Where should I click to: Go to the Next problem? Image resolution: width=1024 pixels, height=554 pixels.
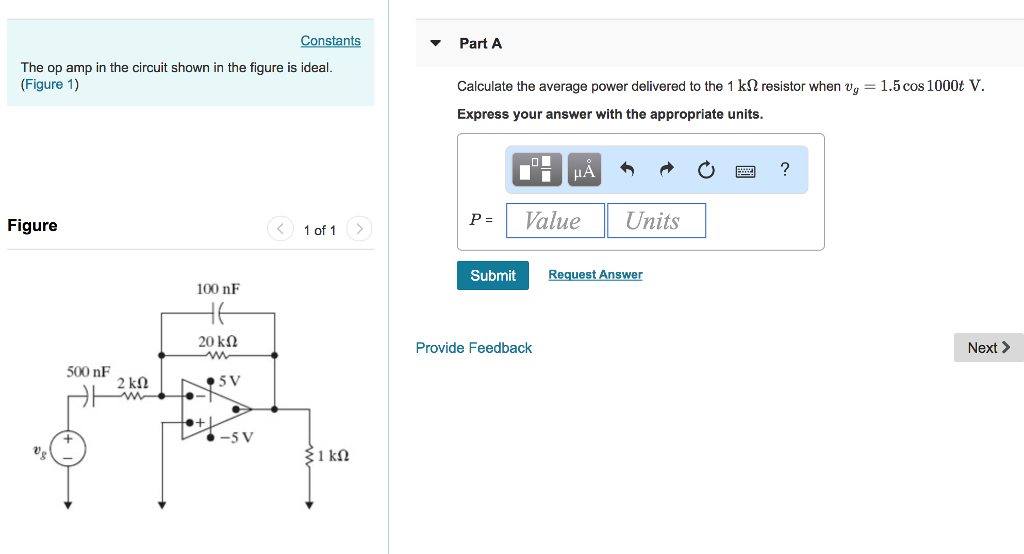(x=989, y=348)
